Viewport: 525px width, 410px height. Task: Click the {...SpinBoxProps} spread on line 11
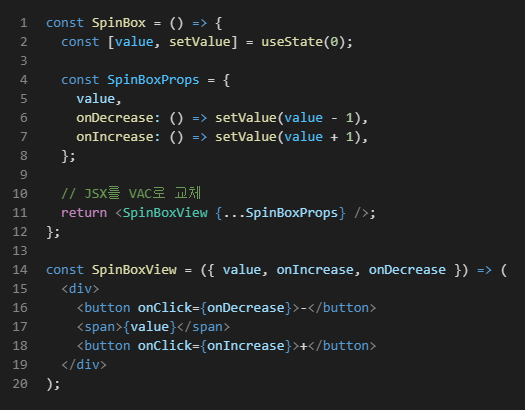click(x=280, y=213)
